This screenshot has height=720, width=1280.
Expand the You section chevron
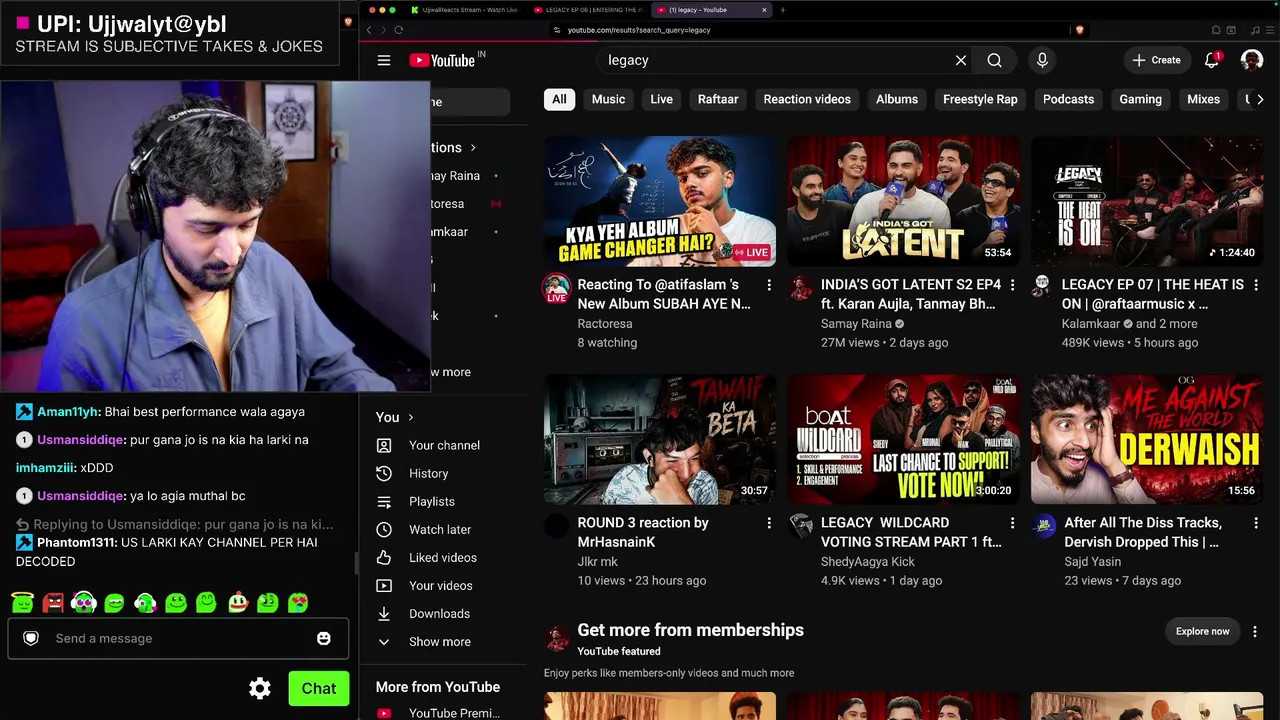point(410,417)
